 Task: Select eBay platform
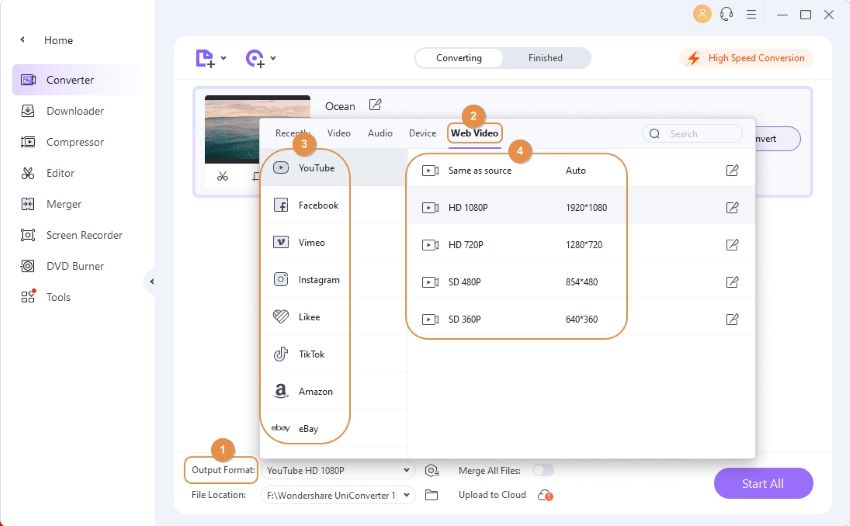[334, 428]
